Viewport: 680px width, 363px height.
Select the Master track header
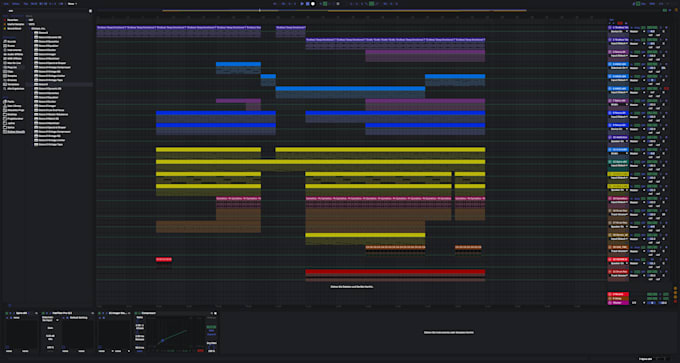coord(618,303)
